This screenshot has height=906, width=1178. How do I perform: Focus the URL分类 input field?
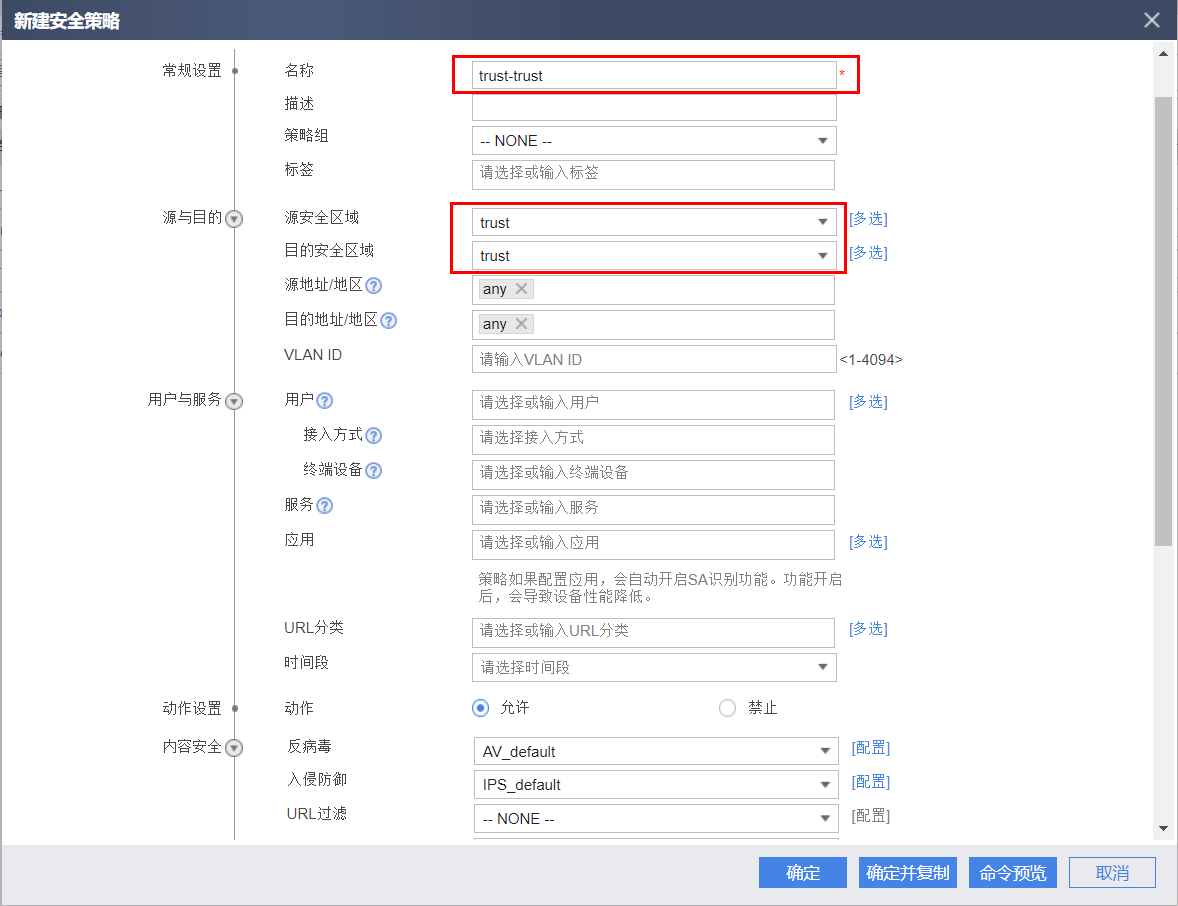tap(653, 633)
